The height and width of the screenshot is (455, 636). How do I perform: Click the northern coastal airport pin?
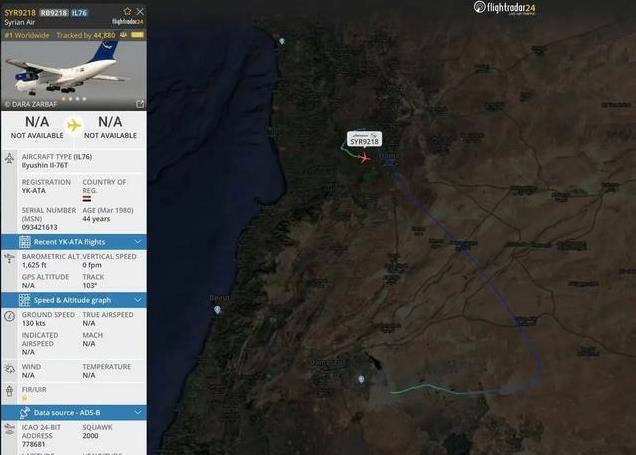282,41
